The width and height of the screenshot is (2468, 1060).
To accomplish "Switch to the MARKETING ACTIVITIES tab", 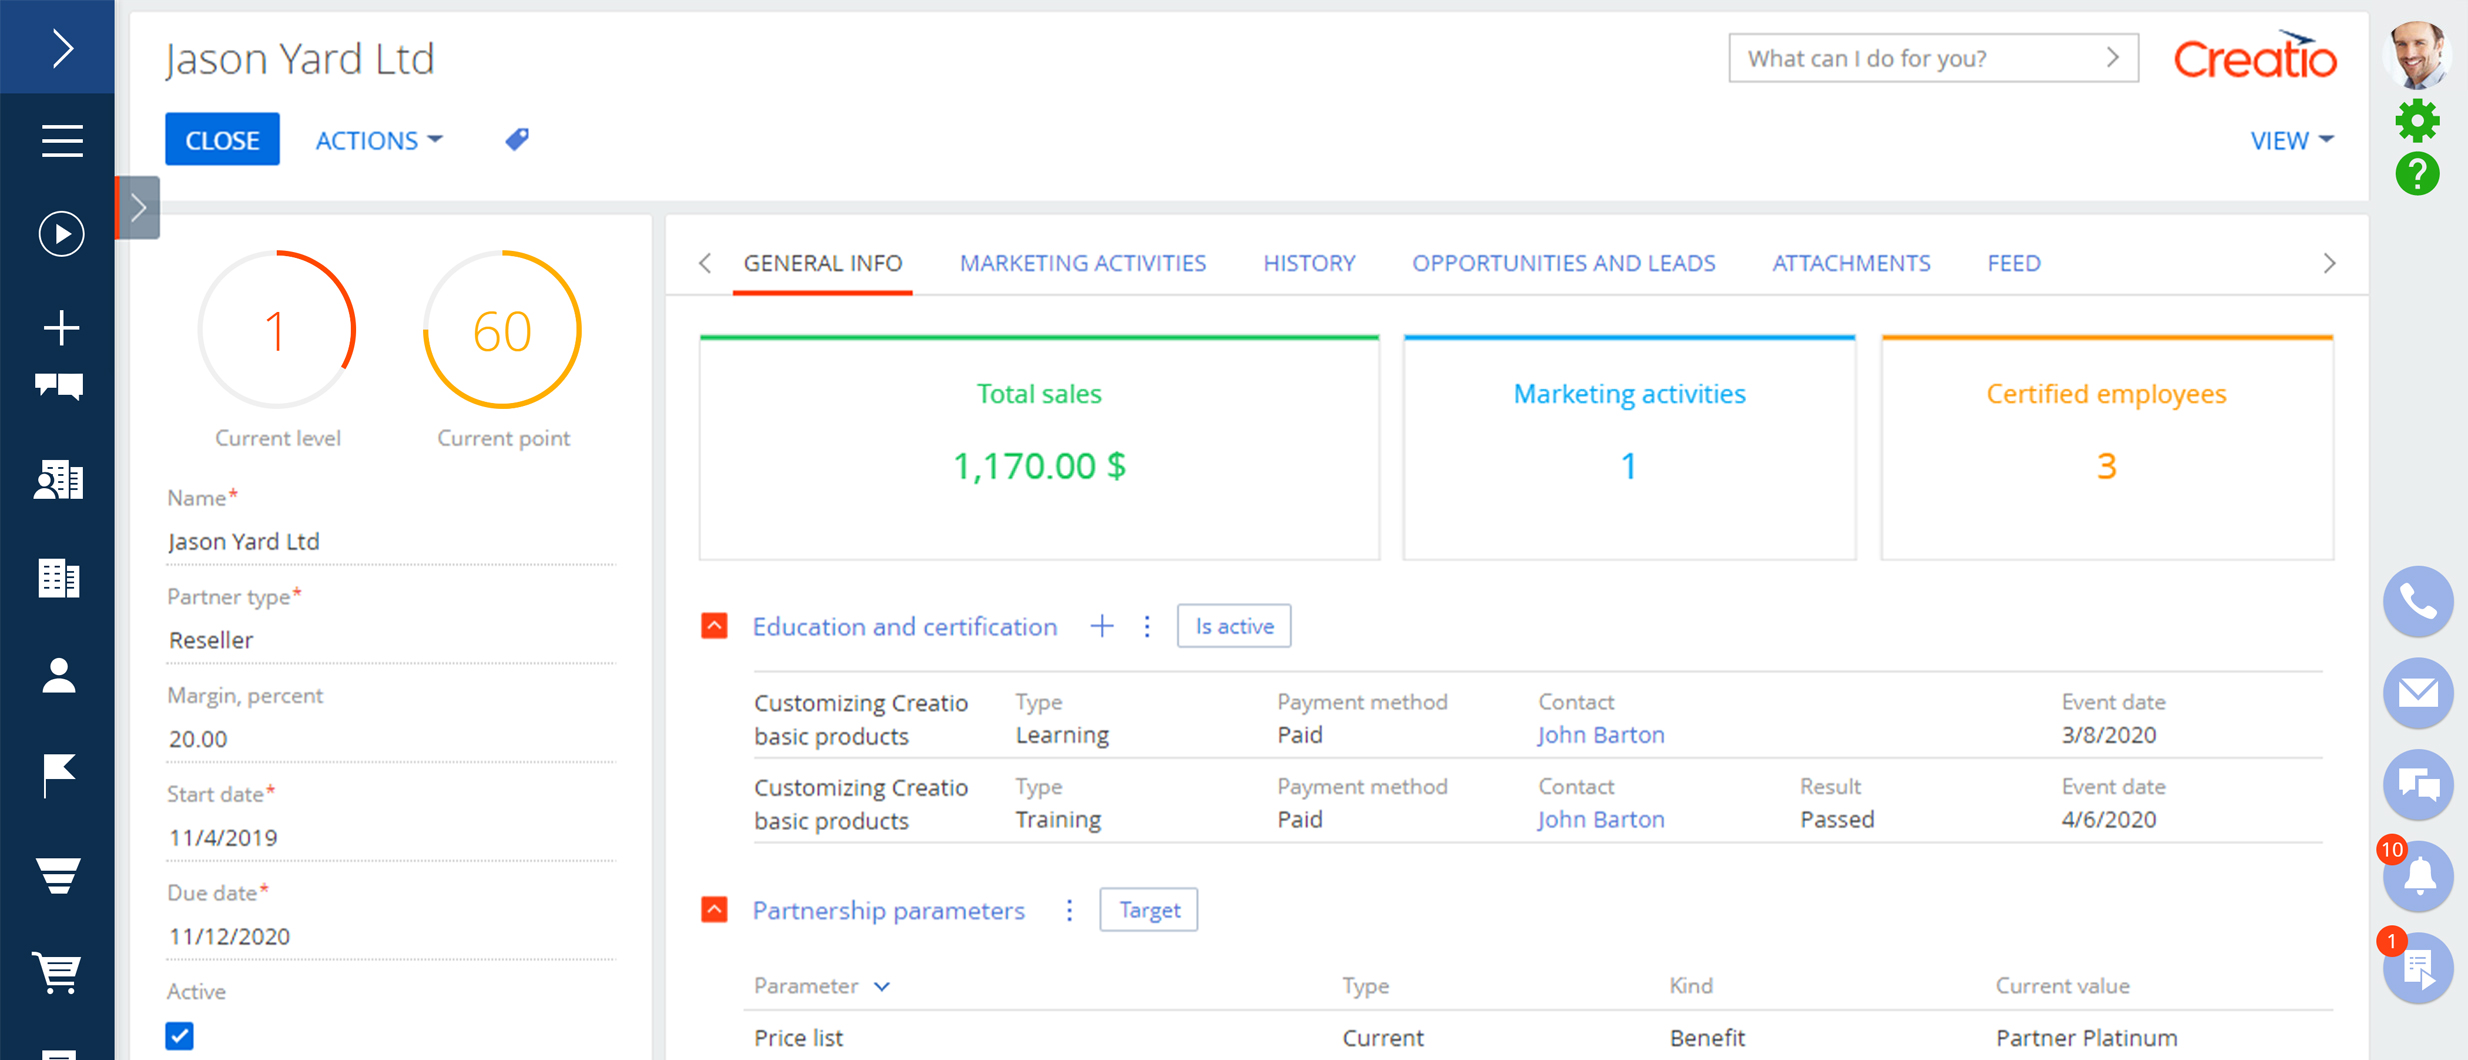I will [1083, 263].
